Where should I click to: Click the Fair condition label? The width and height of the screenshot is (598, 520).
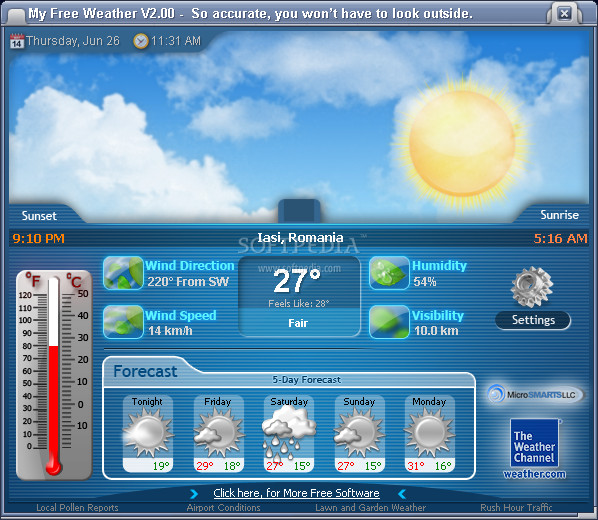(298, 323)
